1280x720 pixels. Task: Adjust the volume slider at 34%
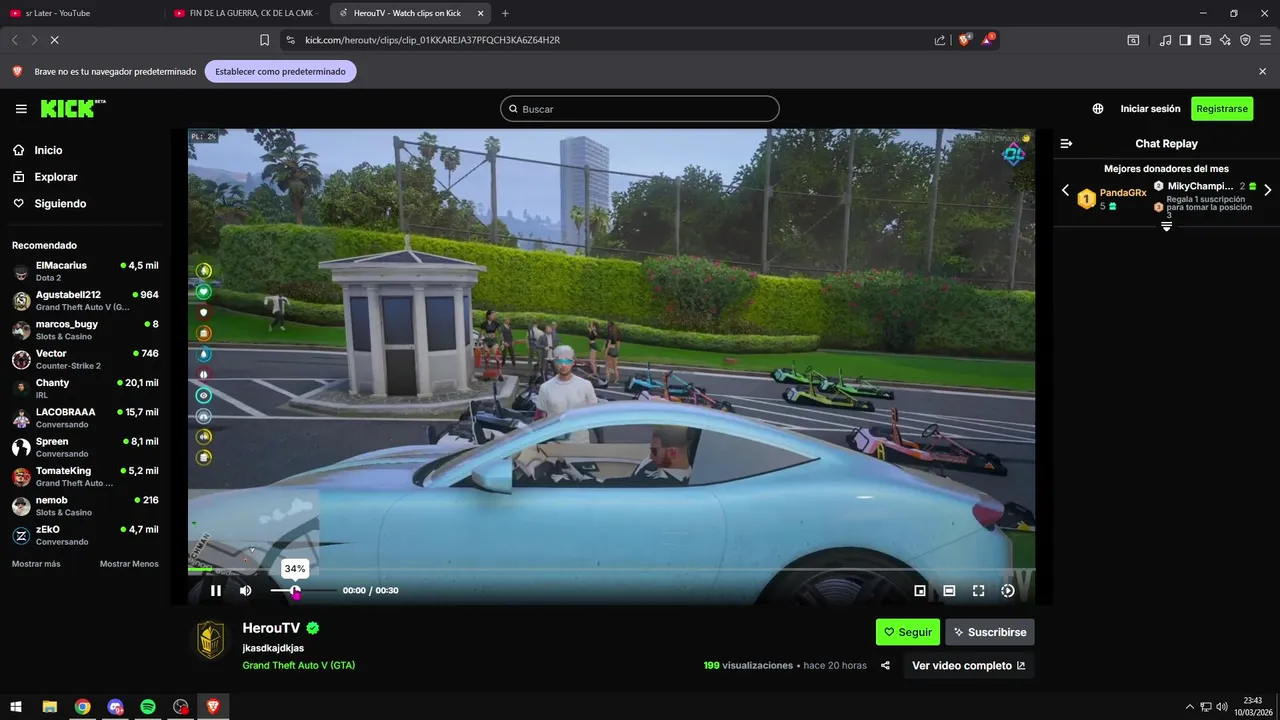coord(295,591)
